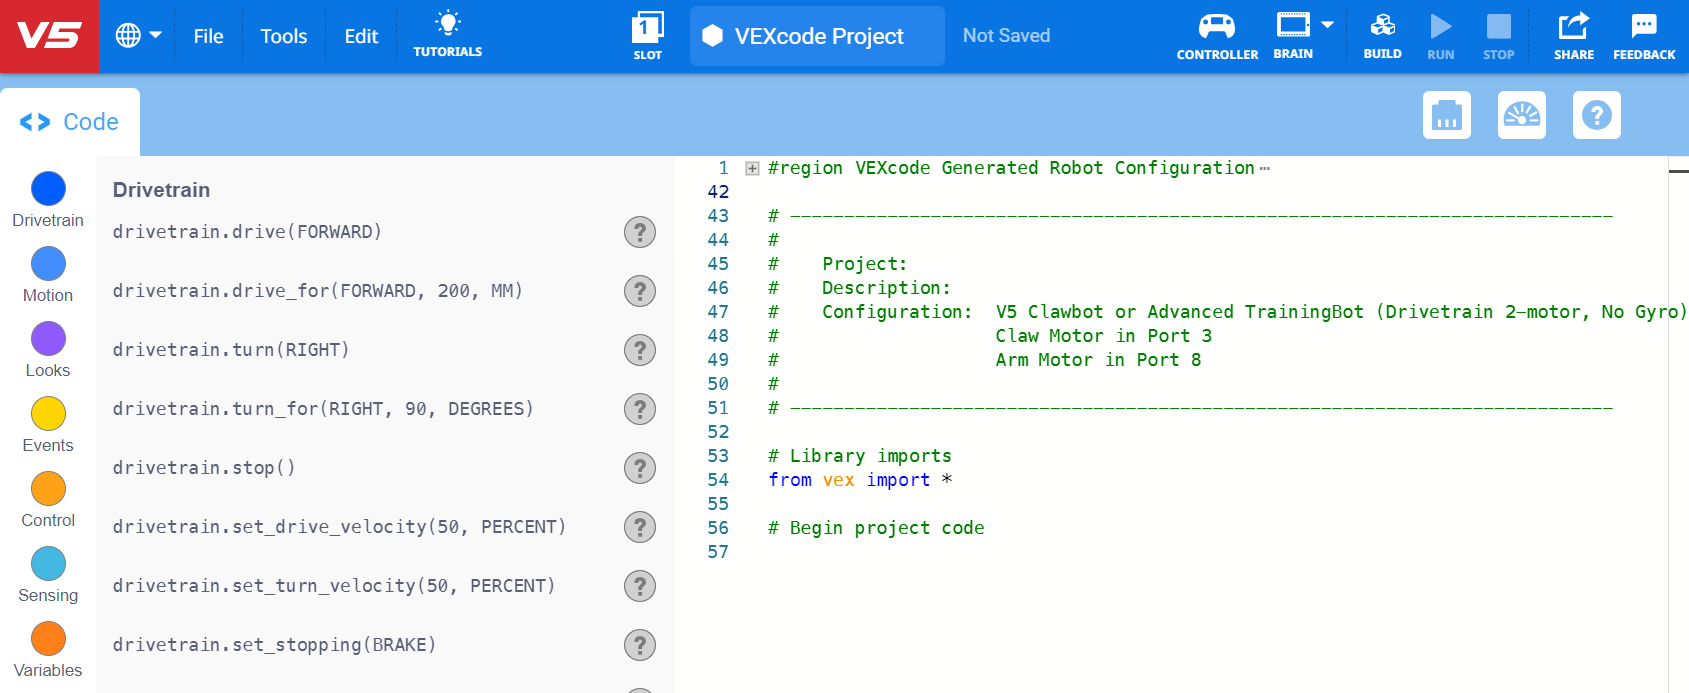Image resolution: width=1689 pixels, height=693 pixels.
Task: Expand the collapsed Robot Configuration region
Action: click(x=752, y=169)
